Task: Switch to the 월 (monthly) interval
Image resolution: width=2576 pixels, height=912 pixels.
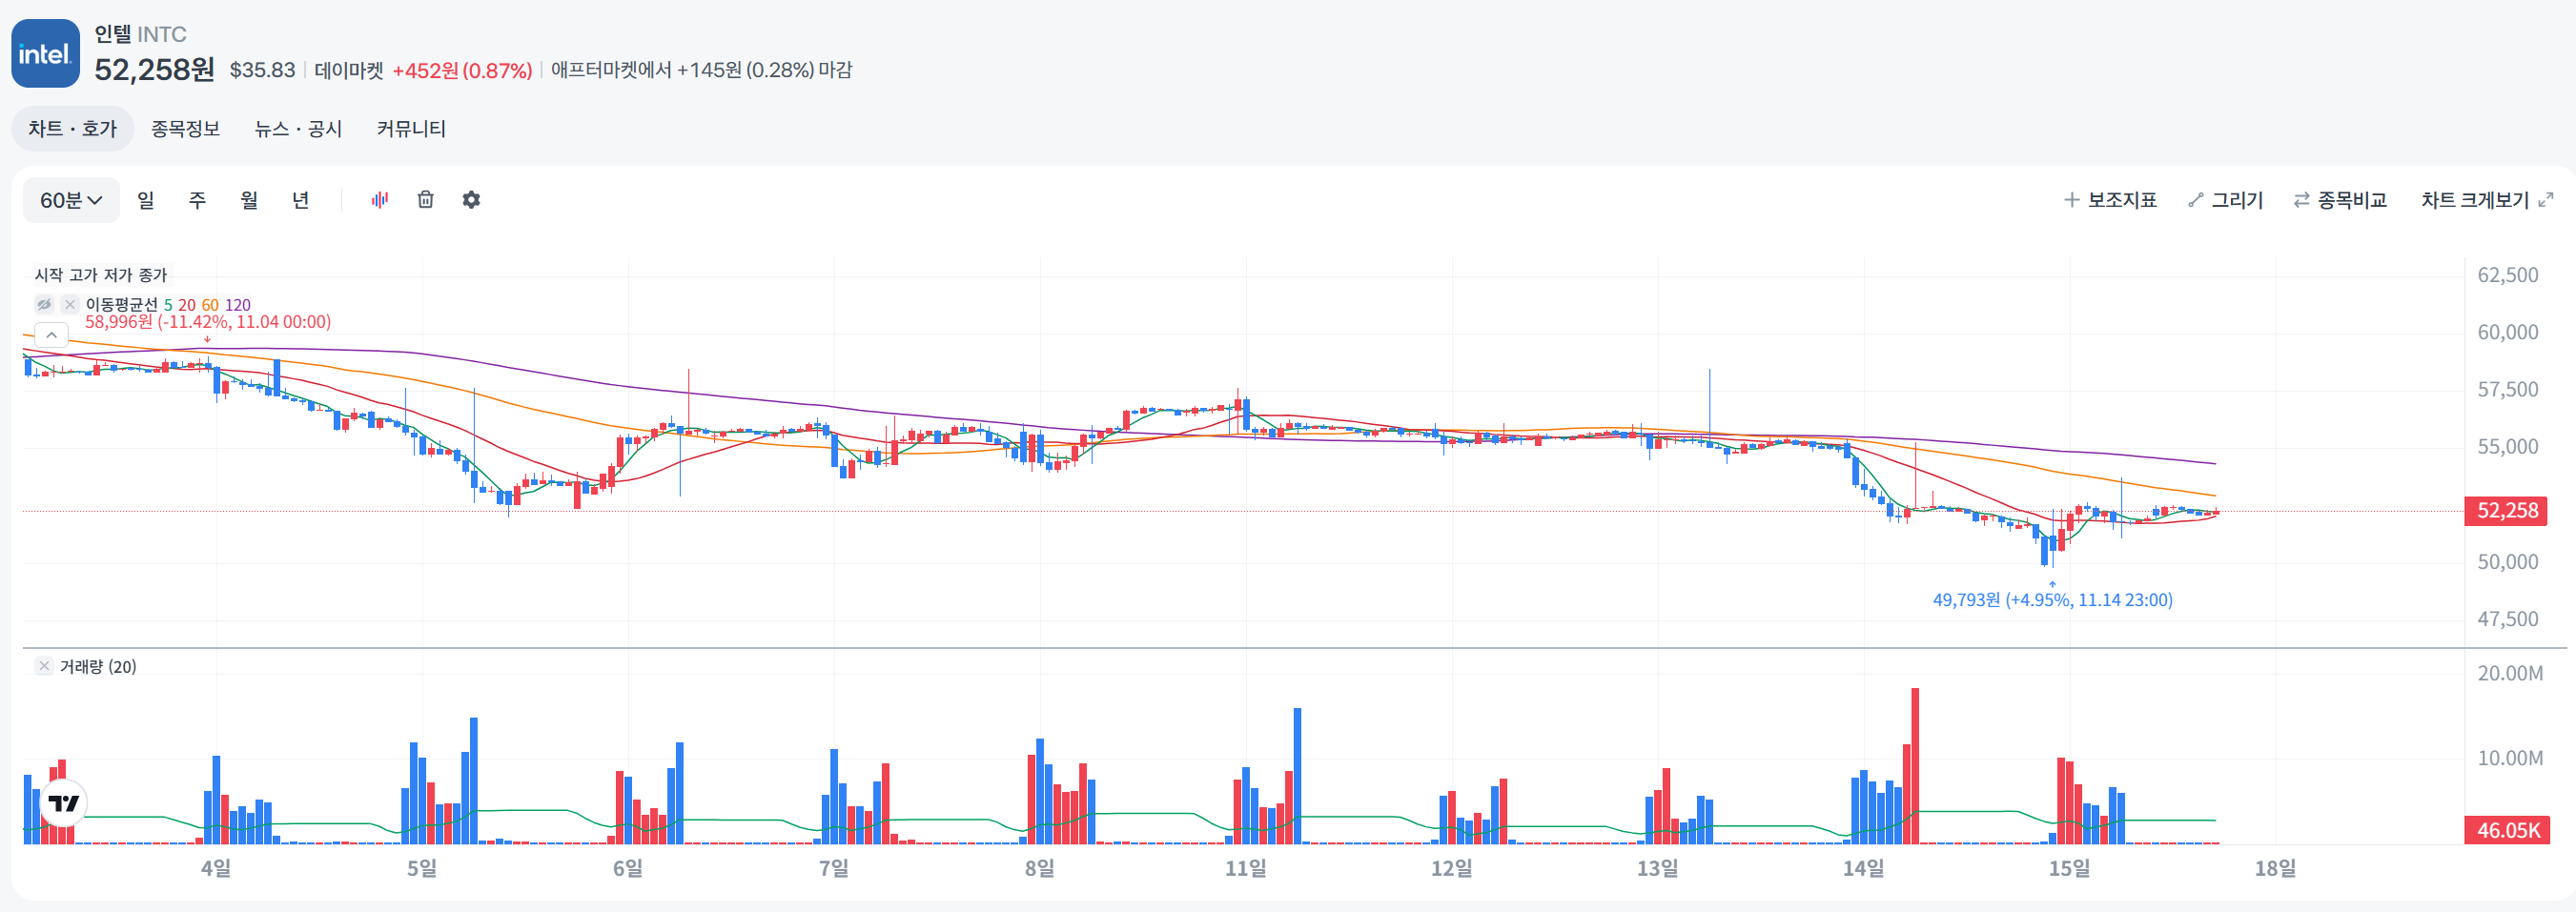Action: pyautogui.click(x=249, y=200)
